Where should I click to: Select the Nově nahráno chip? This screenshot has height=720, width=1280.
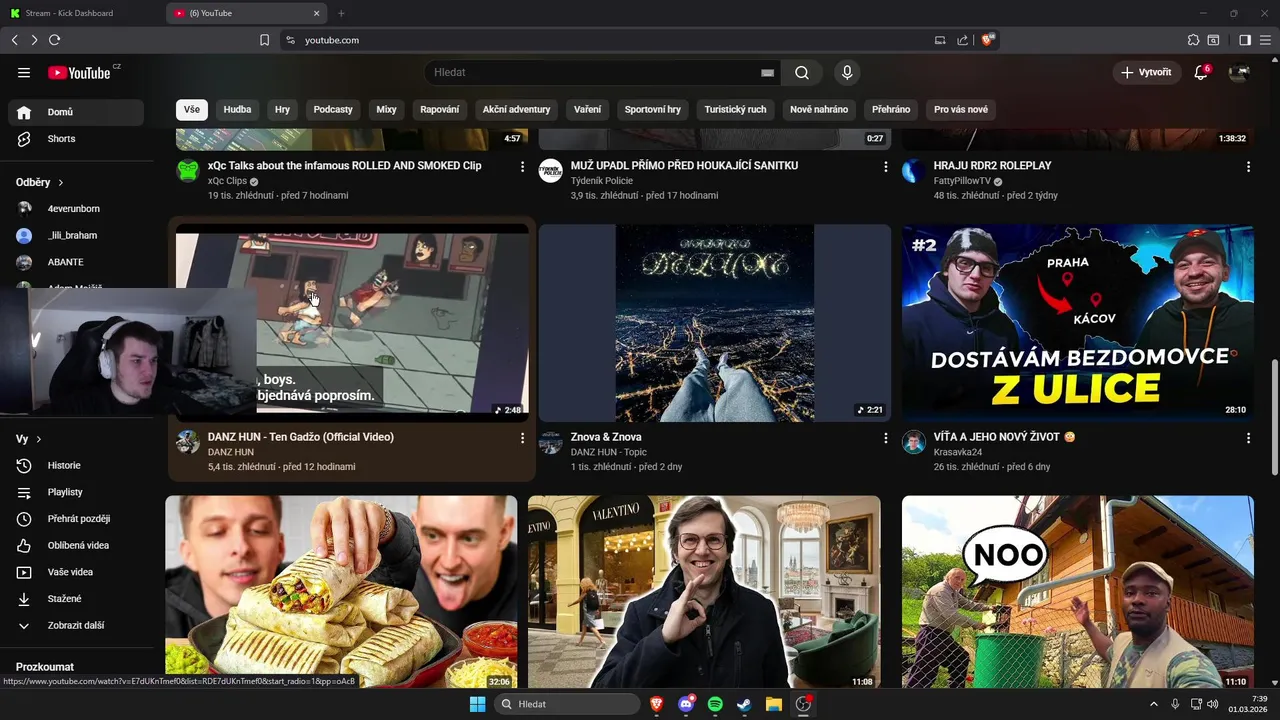tap(819, 110)
